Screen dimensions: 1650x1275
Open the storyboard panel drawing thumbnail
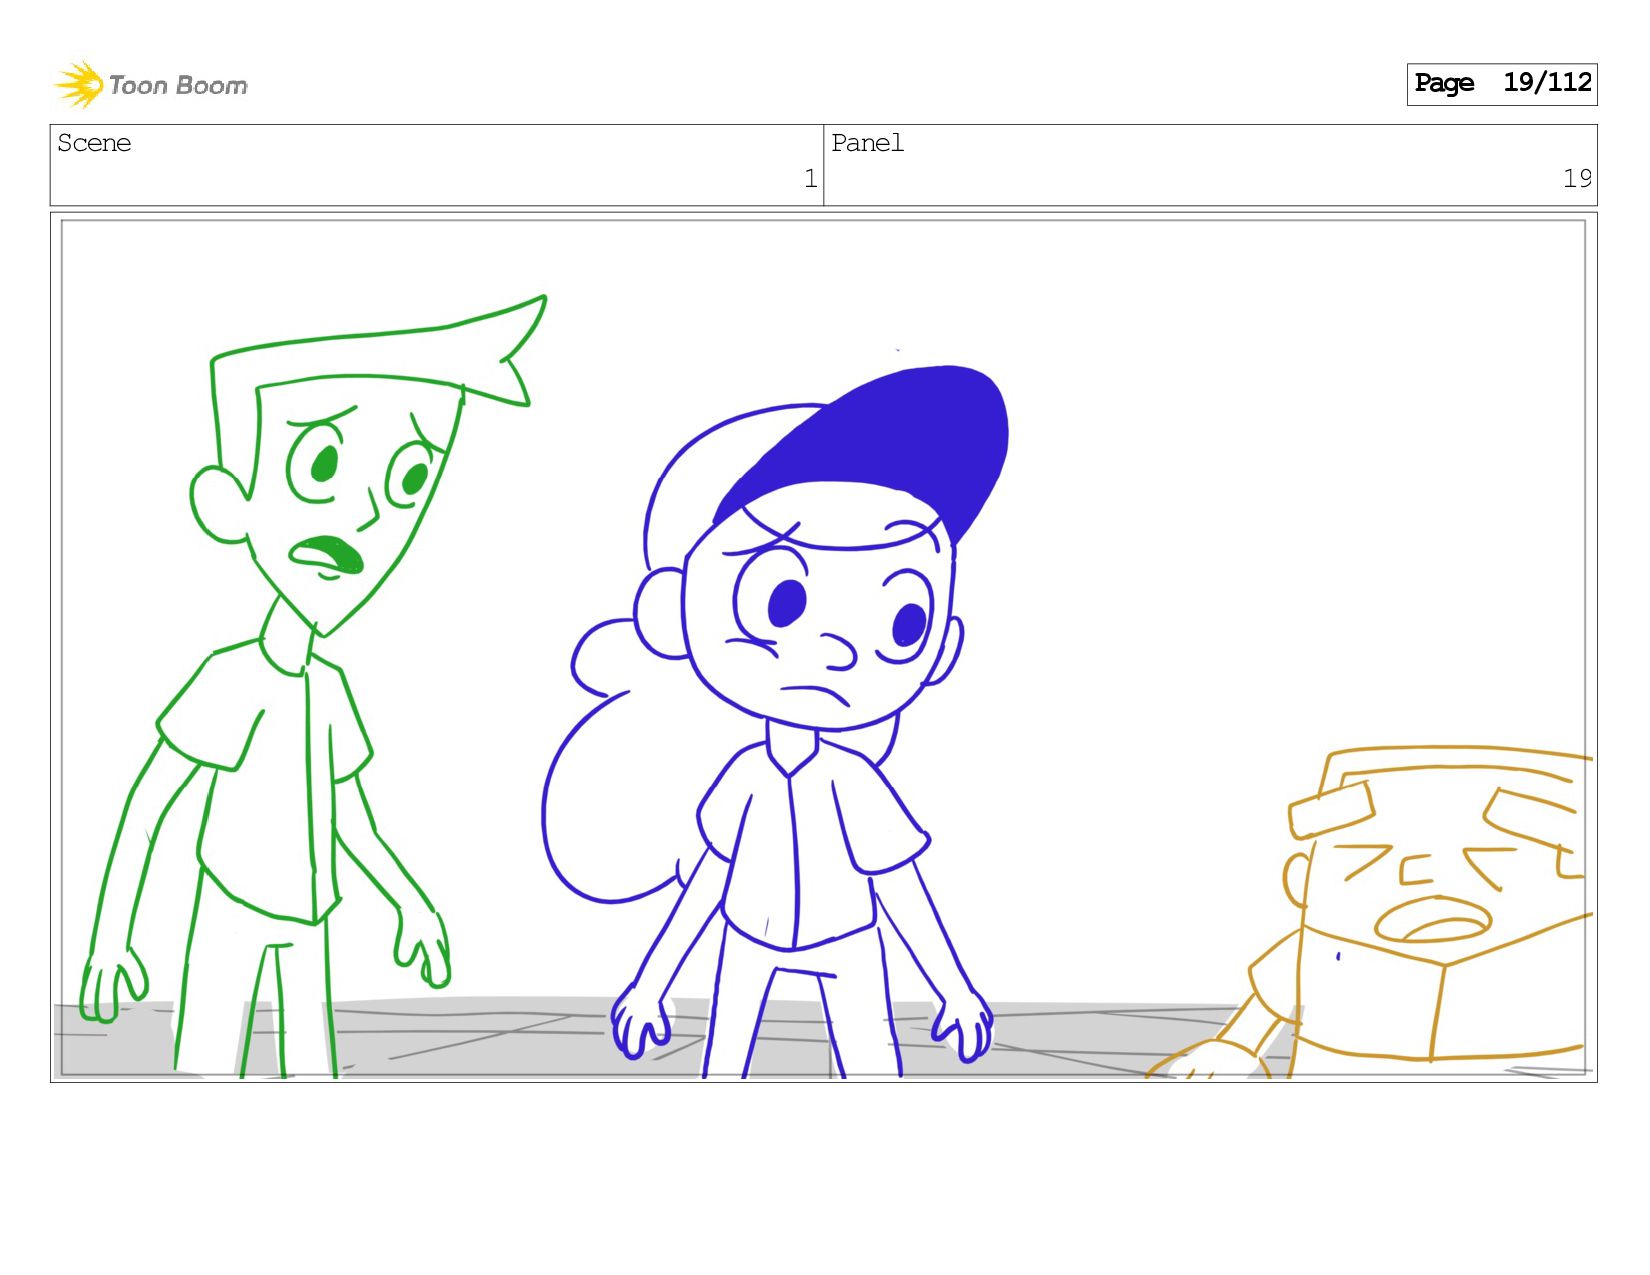[824, 647]
